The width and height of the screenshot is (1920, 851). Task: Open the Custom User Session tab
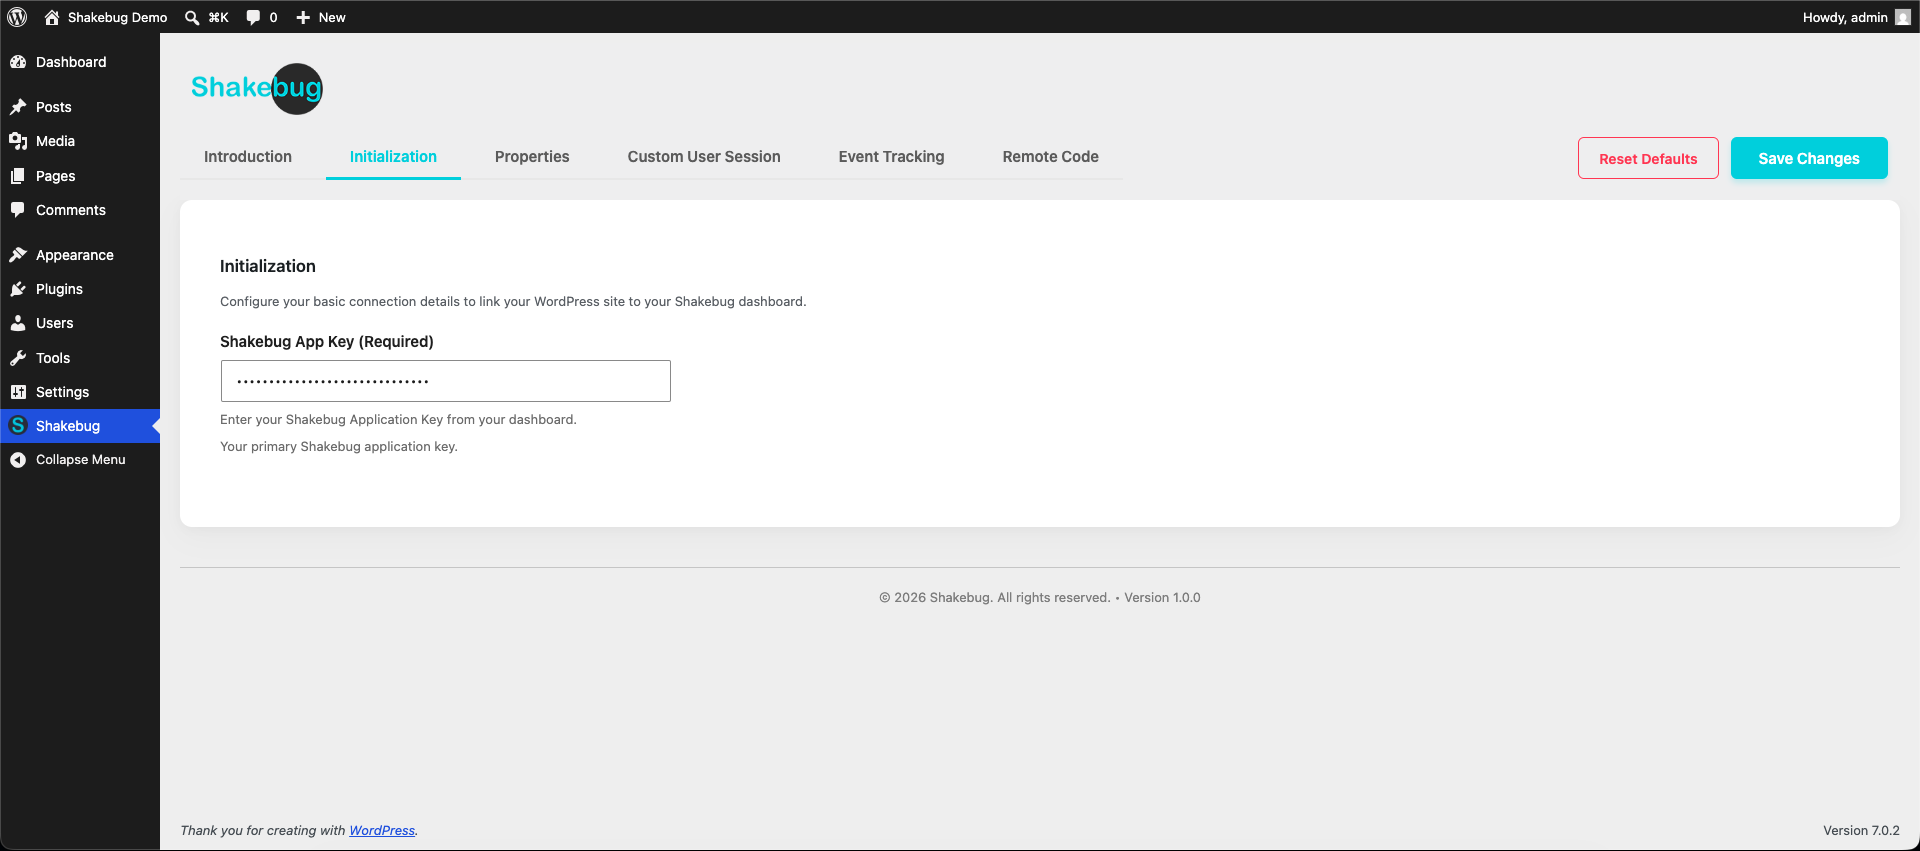pos(704,157)
